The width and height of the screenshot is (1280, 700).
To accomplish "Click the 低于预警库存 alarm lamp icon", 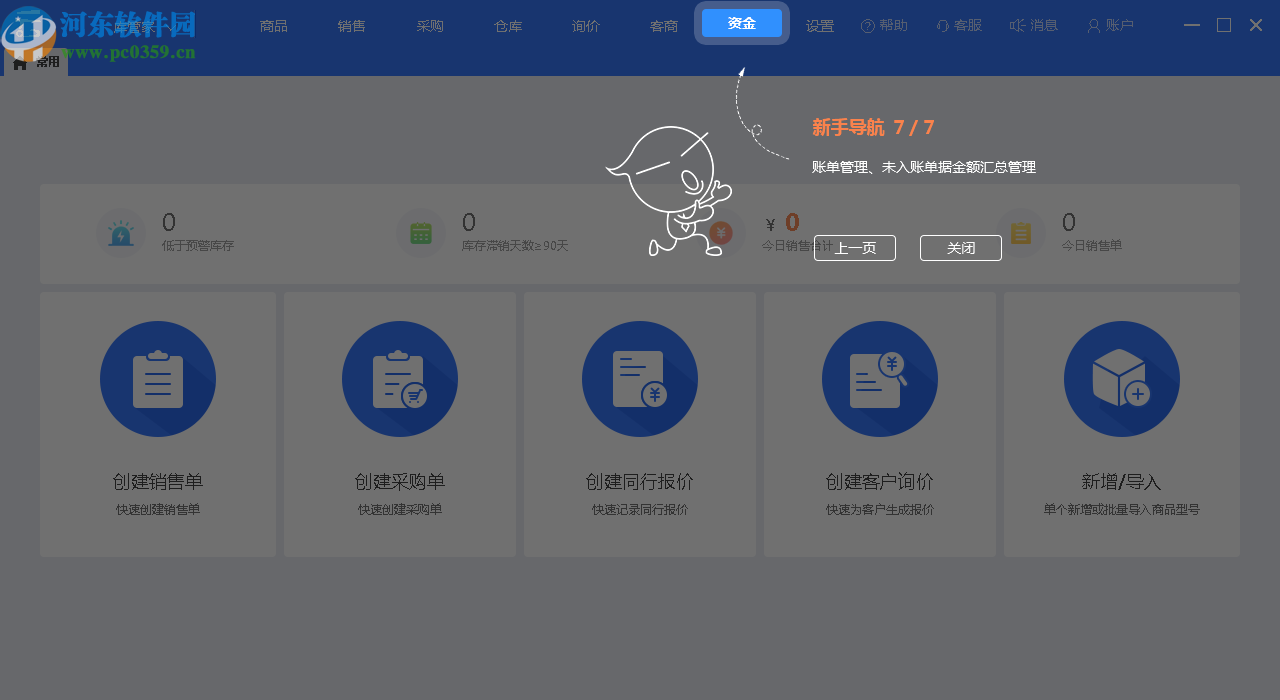I will click(x=120, y=232).
